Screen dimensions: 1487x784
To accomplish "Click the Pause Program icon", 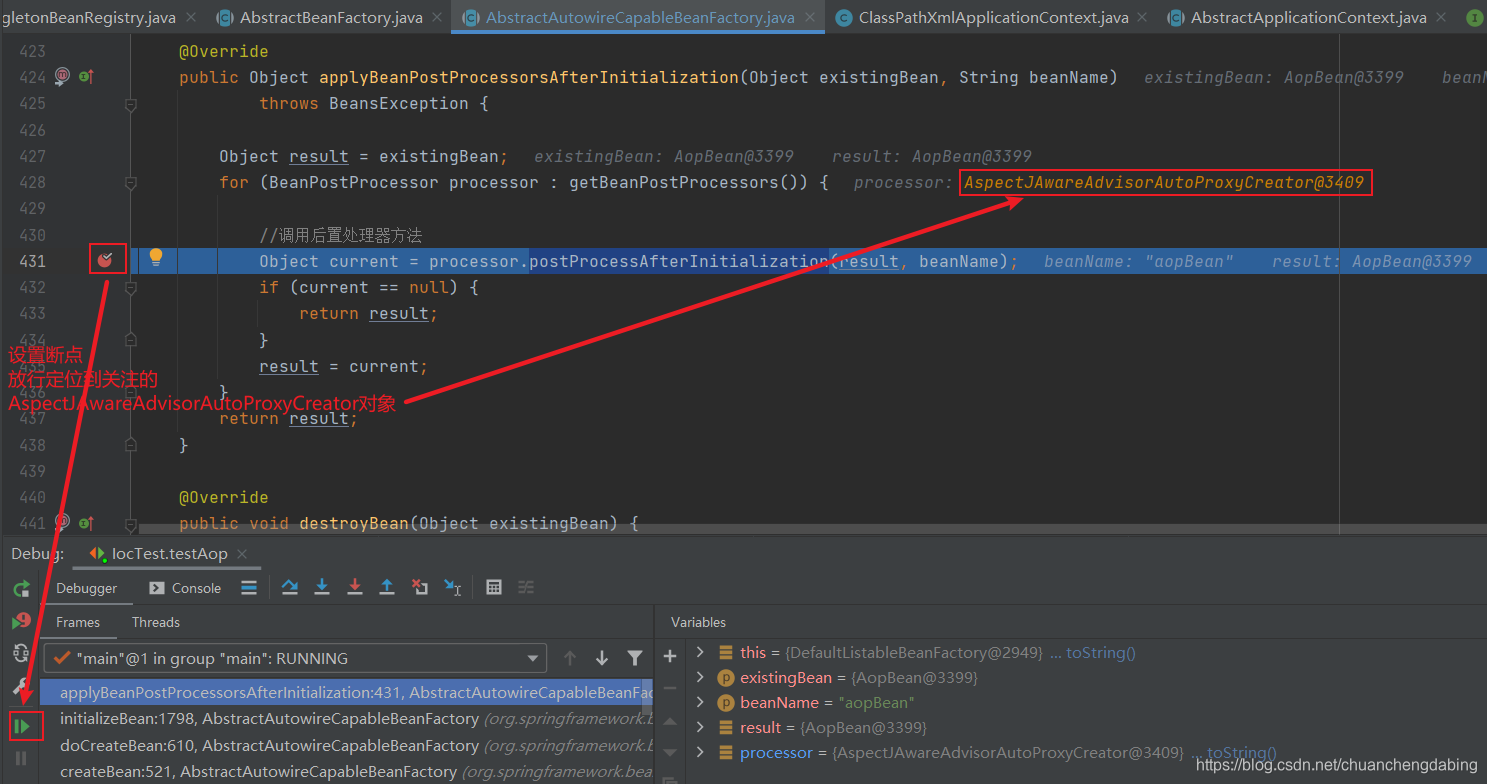I will click(x=22, y=759).
